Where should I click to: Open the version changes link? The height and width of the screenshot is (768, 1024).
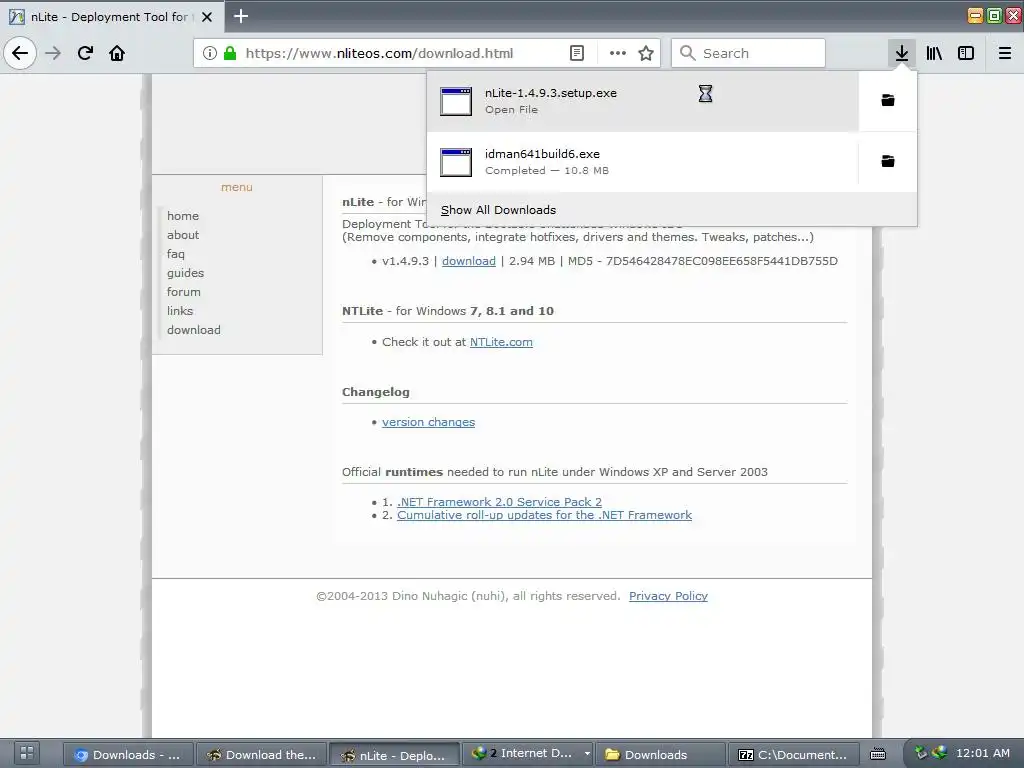tap(428, 422)
